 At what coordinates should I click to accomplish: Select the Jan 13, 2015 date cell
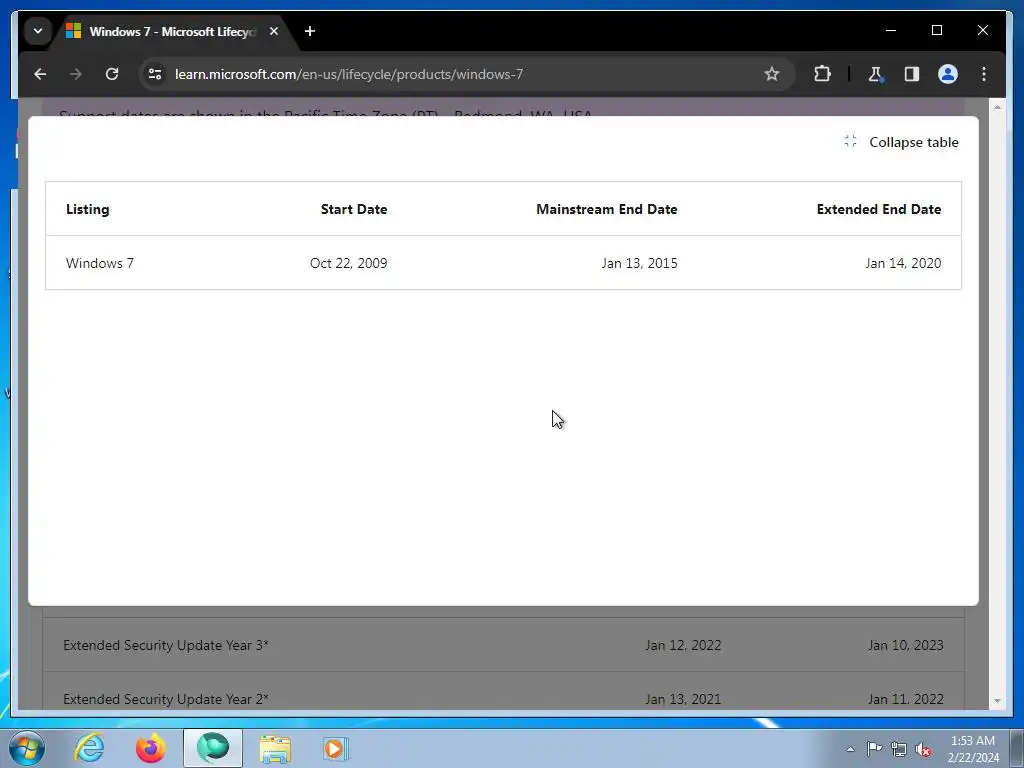coord(639,263)
